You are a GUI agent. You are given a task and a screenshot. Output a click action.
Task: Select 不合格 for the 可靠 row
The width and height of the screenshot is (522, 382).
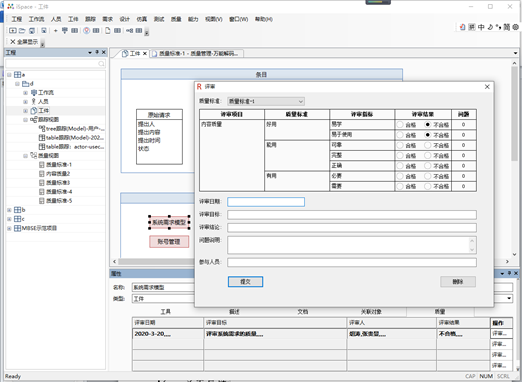[428, 145]
